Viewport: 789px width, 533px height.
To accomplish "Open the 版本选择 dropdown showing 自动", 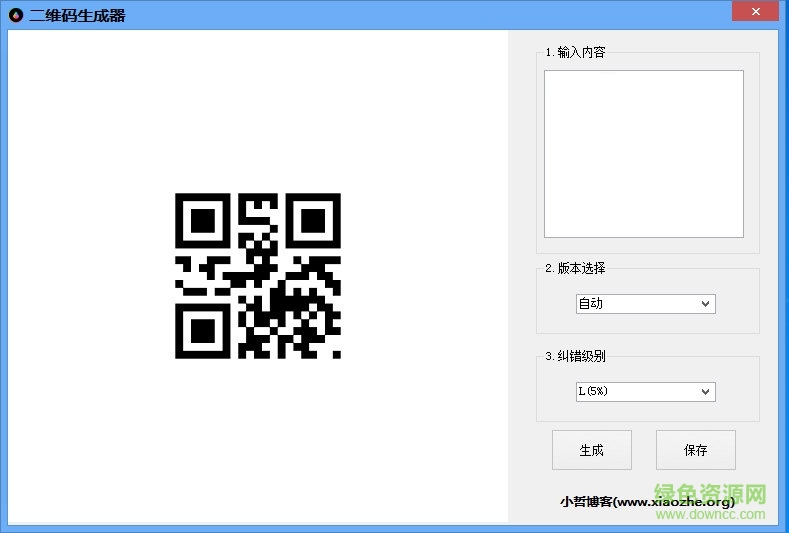I will pos(646,303).
